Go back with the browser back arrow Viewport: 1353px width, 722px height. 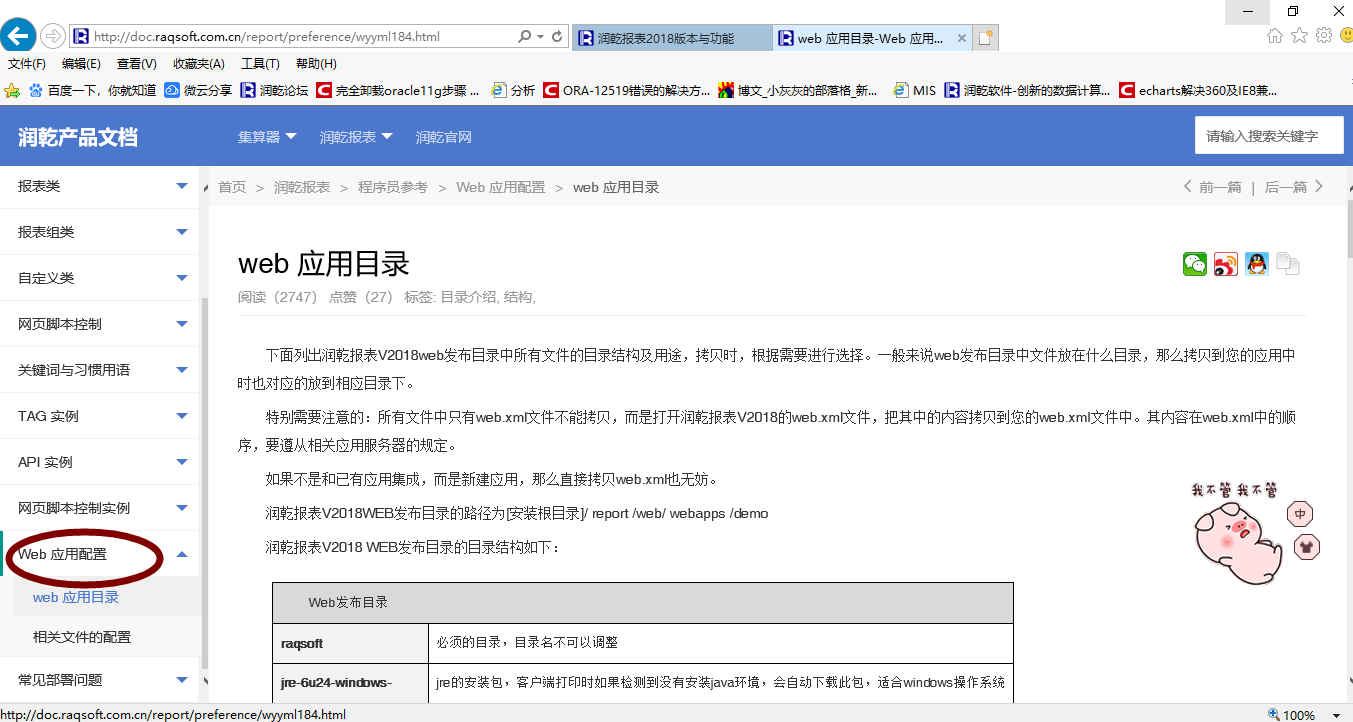coord(18,36)
